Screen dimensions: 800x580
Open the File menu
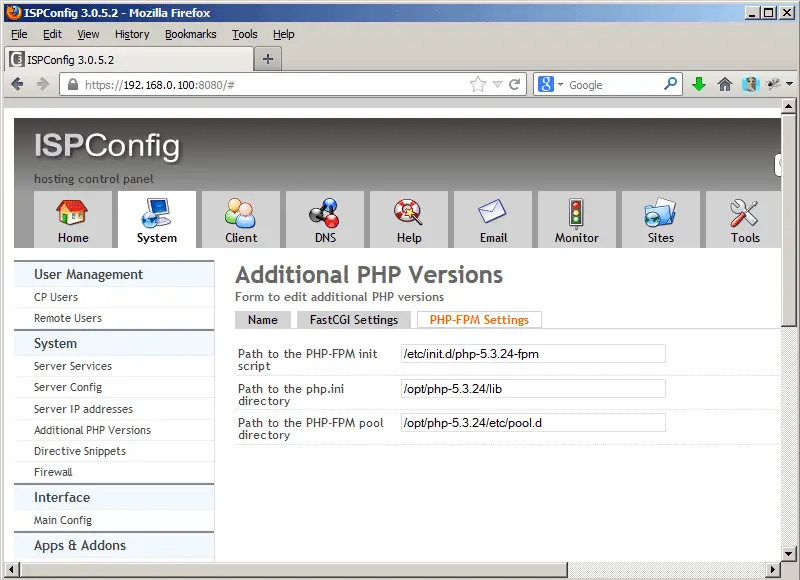coord(19,34)
